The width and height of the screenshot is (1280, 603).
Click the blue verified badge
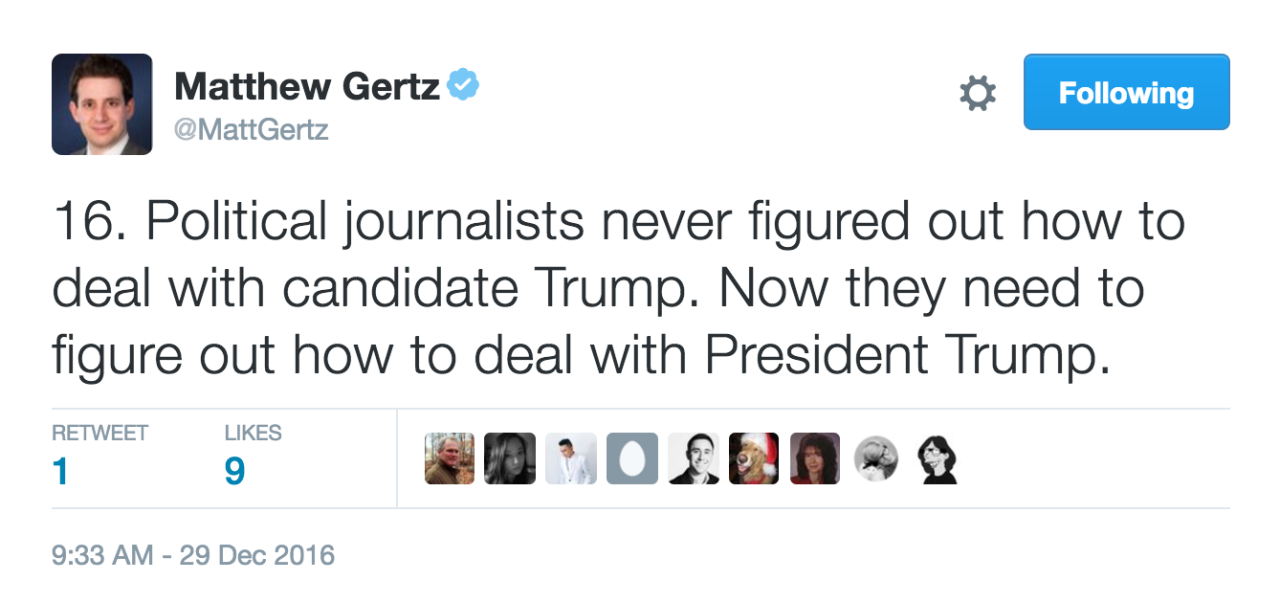pyautogui.click(x=462, y=86)
